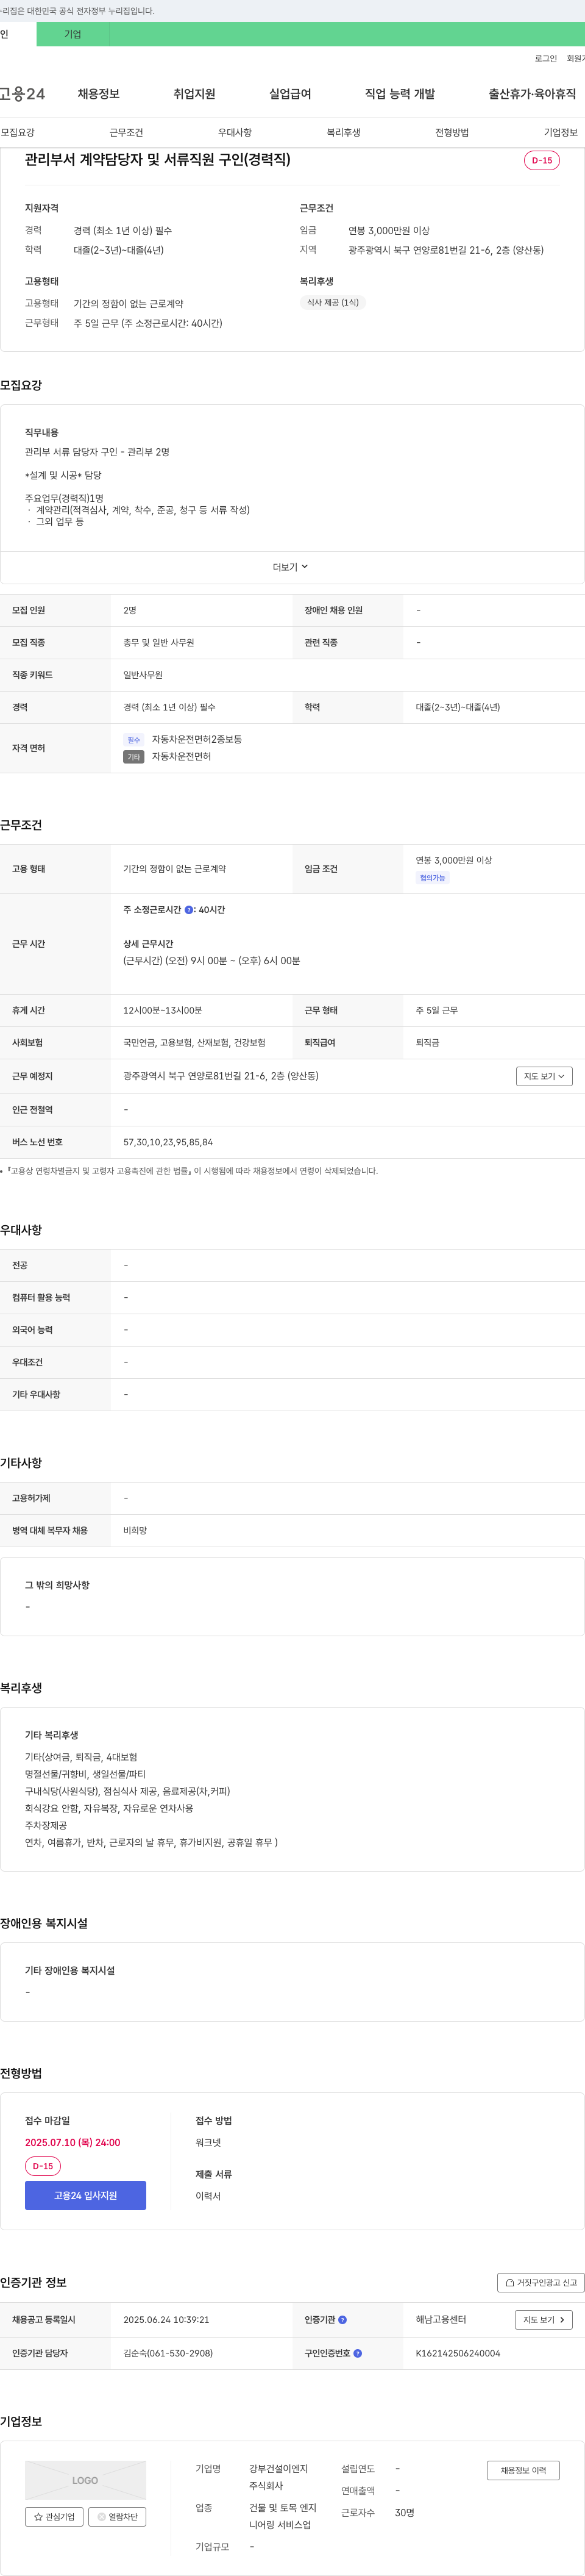The width and height of the screenshot is (585, 2576).
Task: Click the 협의가능 salary tag
Action: (433, 878)
